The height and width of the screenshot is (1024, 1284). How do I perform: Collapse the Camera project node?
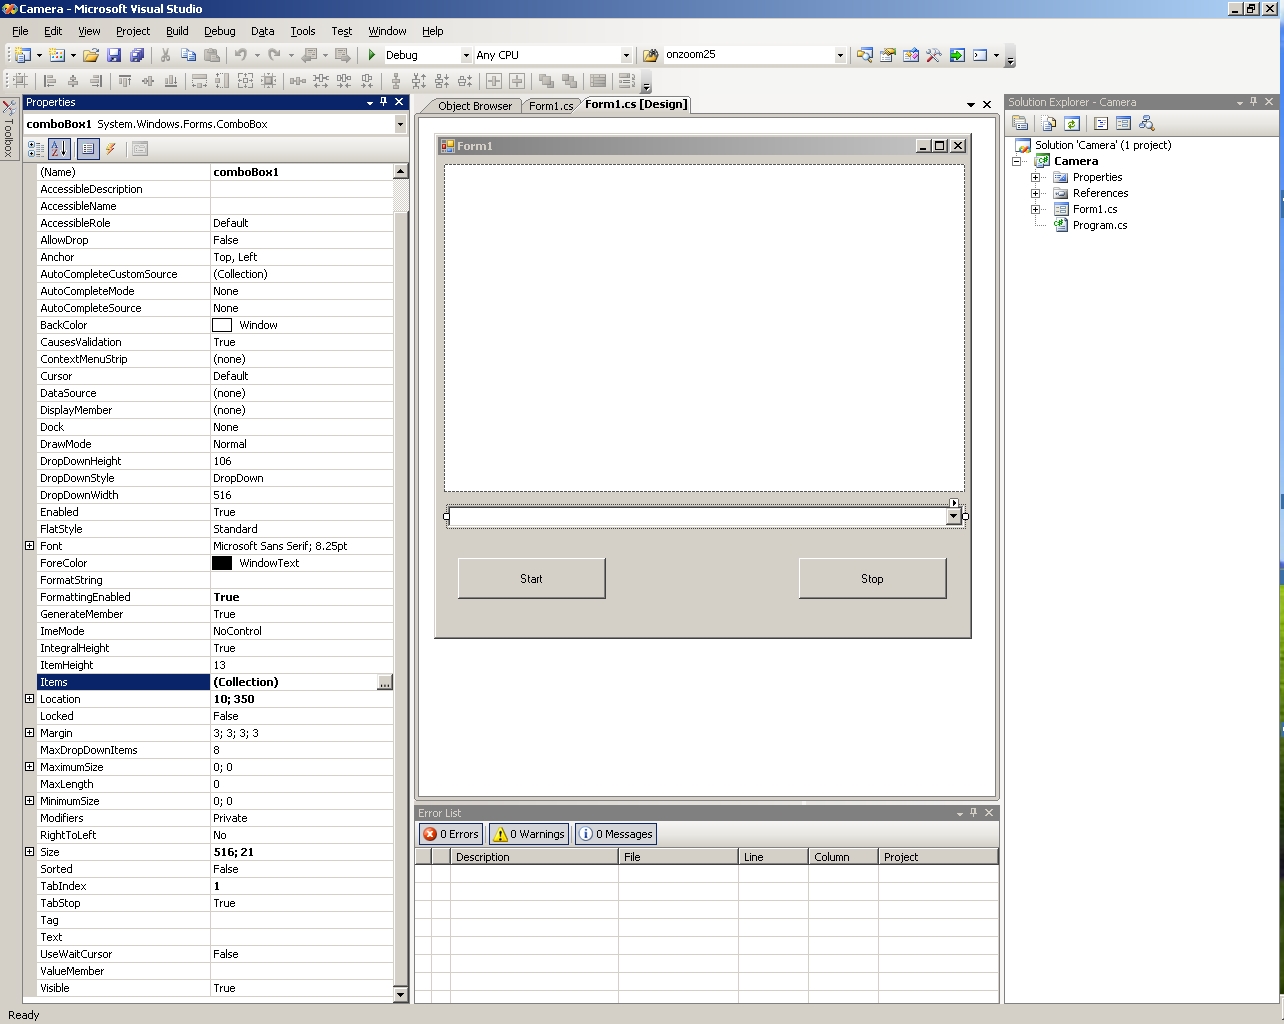(1017, 161)
